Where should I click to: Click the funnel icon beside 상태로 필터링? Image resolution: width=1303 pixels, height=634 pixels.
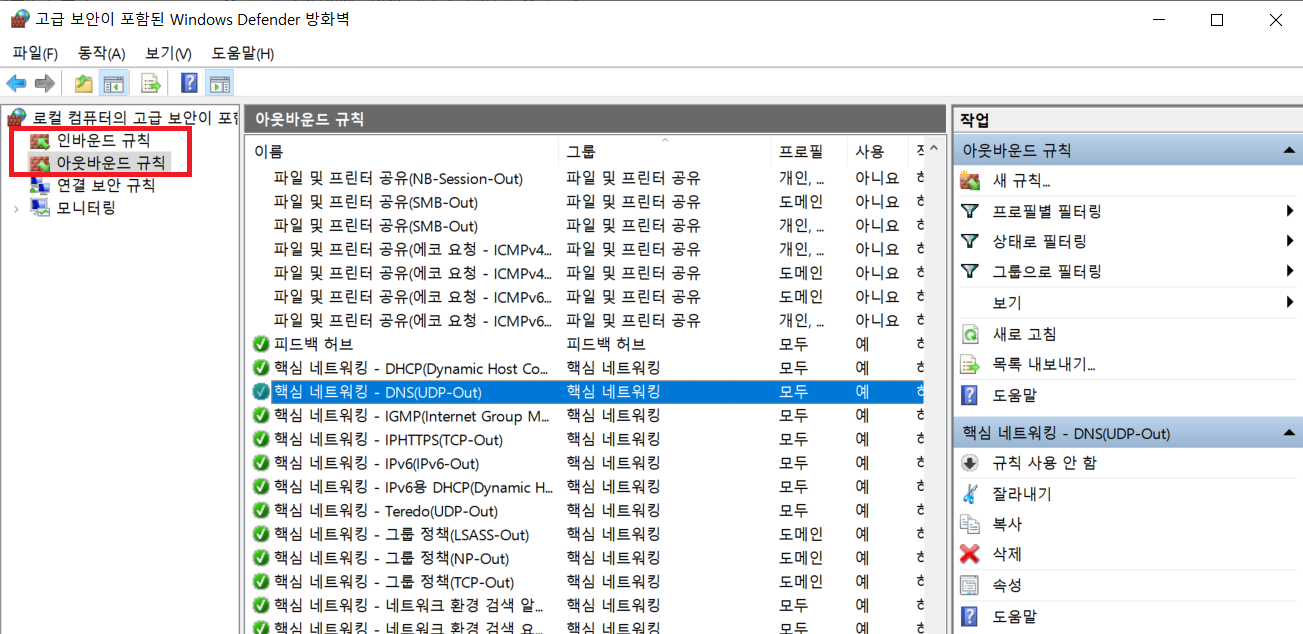(970, 241)
